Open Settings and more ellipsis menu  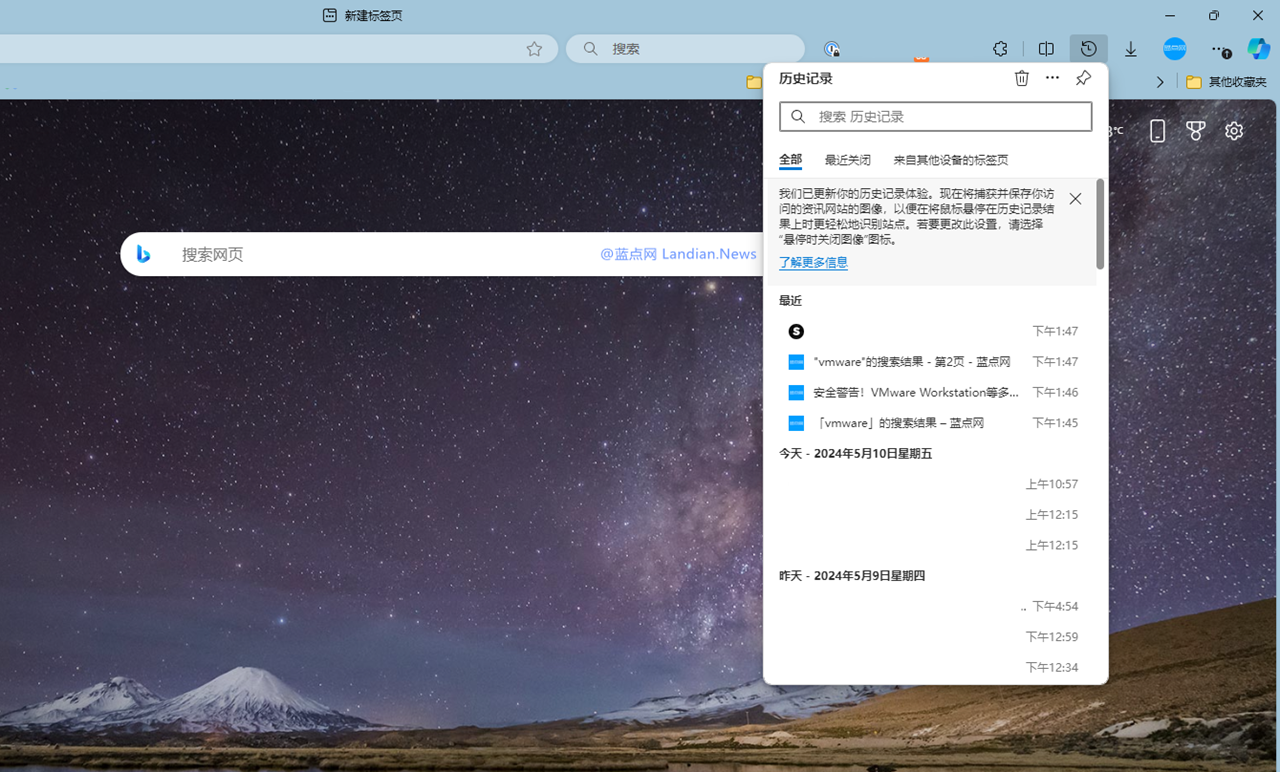tap(1219, 48)
